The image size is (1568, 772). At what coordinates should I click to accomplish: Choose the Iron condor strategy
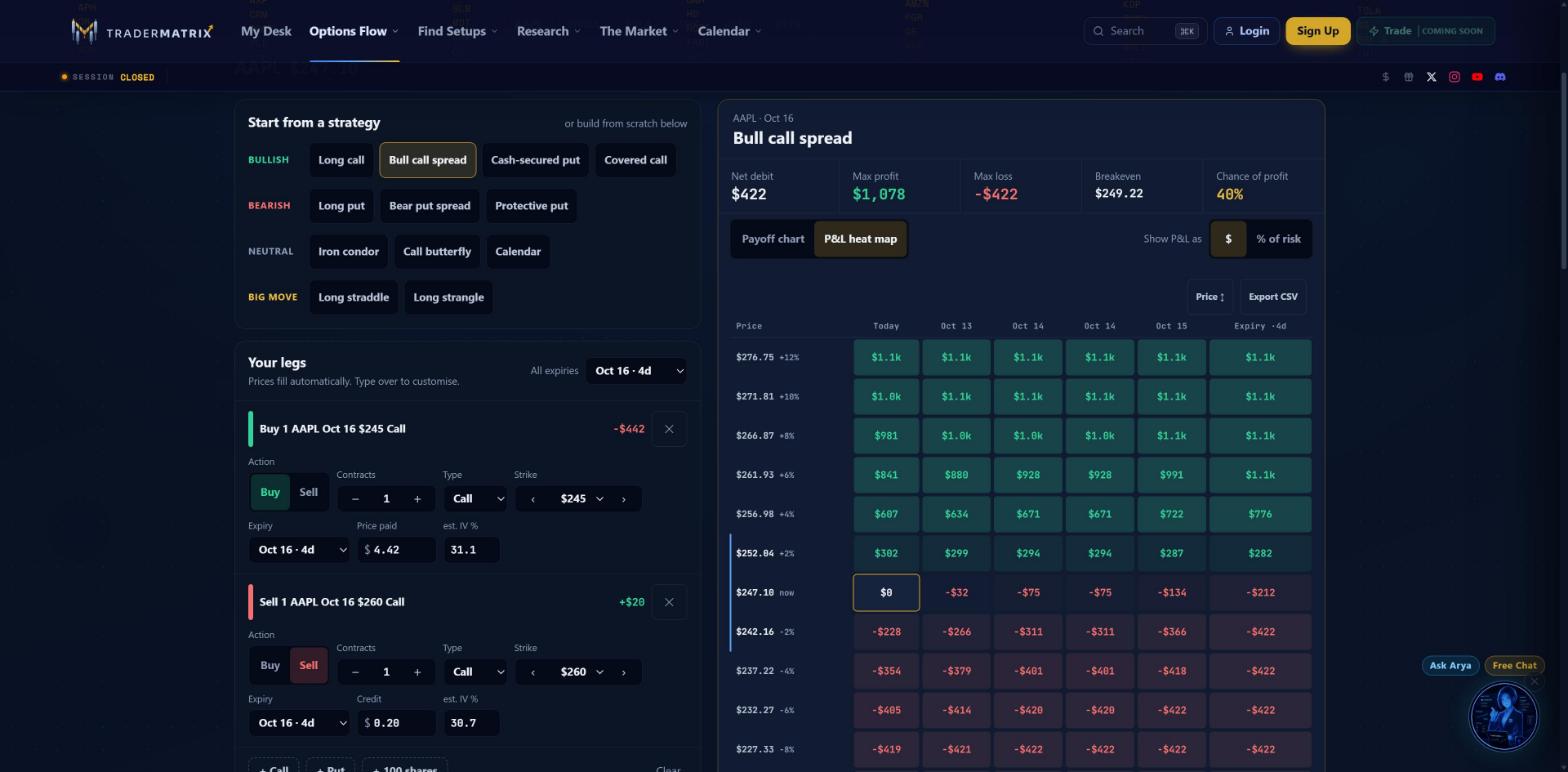[348, 252]
